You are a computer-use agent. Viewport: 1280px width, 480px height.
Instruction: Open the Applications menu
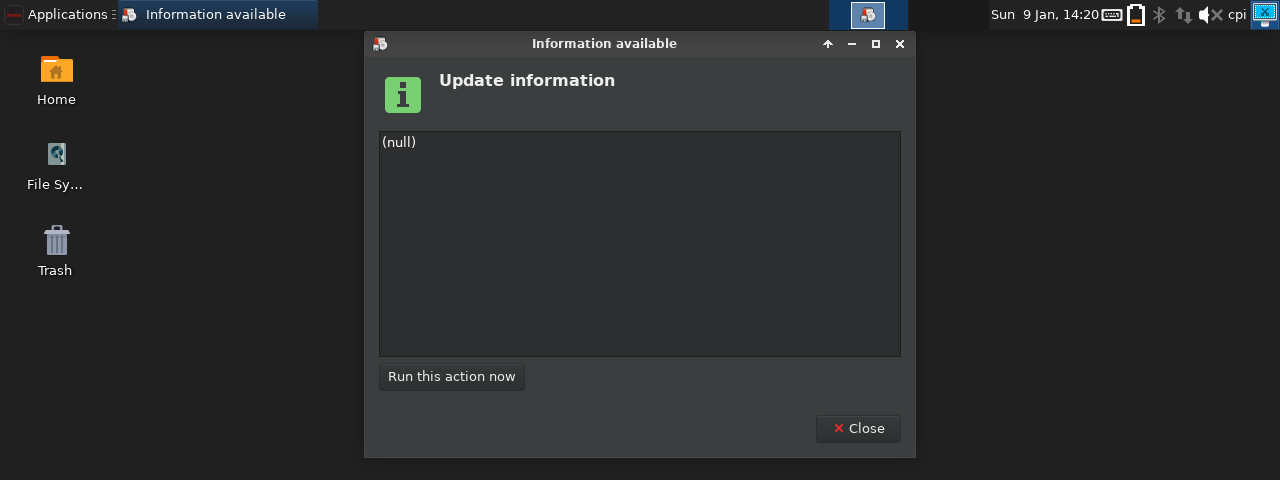coord(58,15)
